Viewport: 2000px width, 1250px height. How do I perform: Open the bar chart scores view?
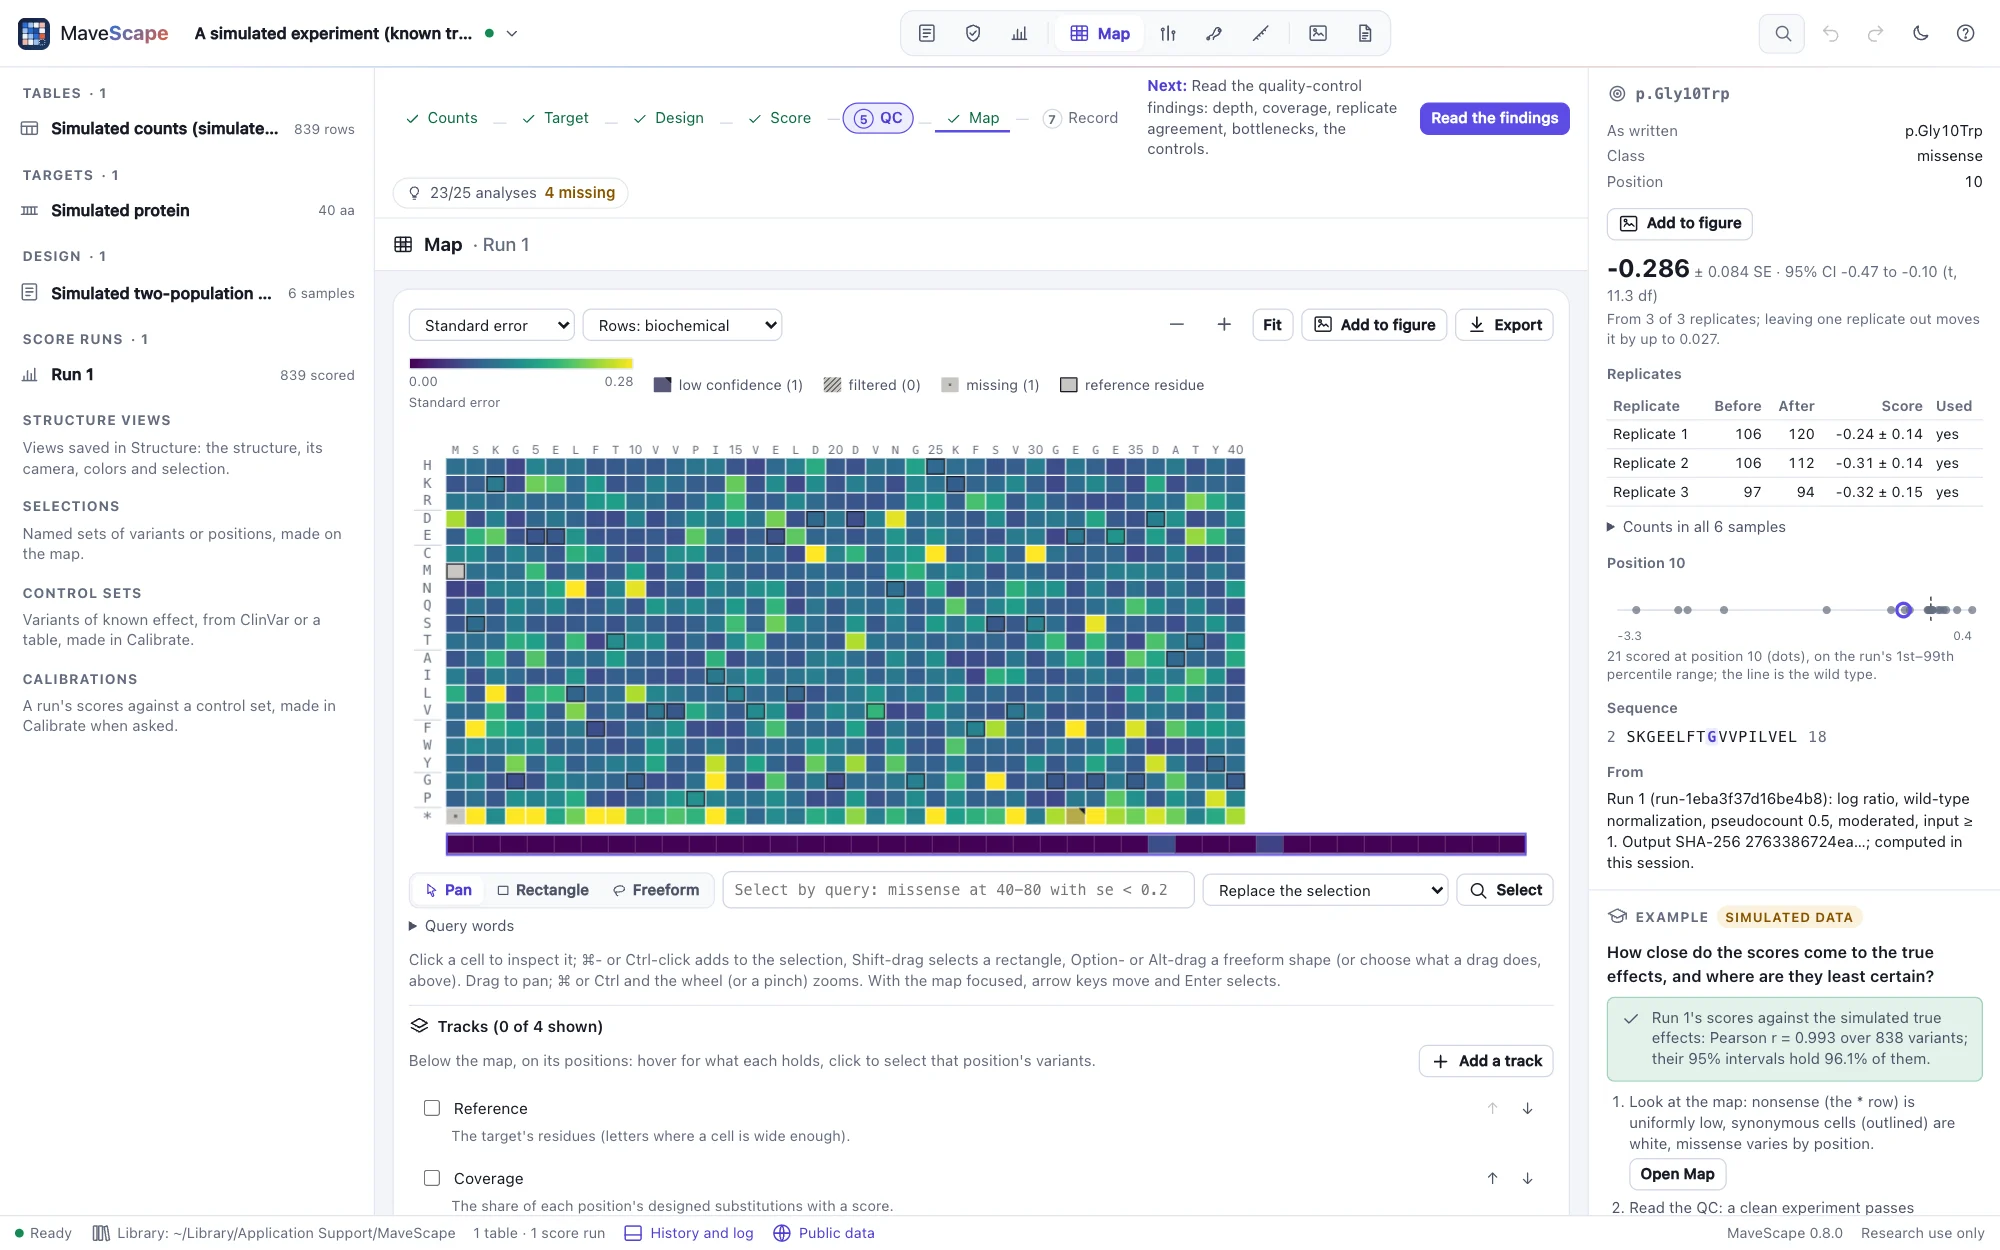[x=1019, y=33]
